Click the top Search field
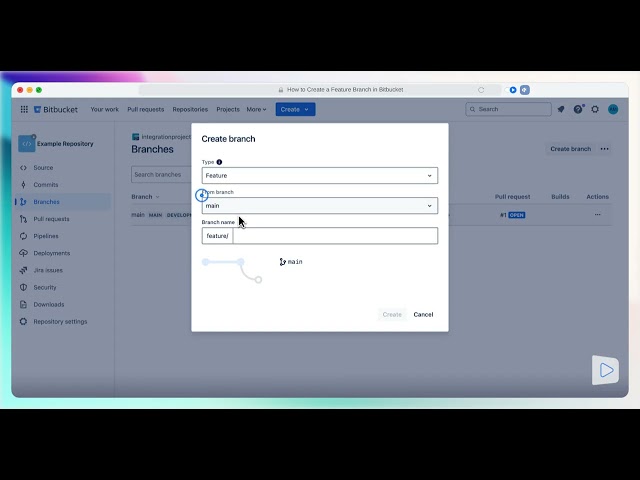 [x=509, y=109]
